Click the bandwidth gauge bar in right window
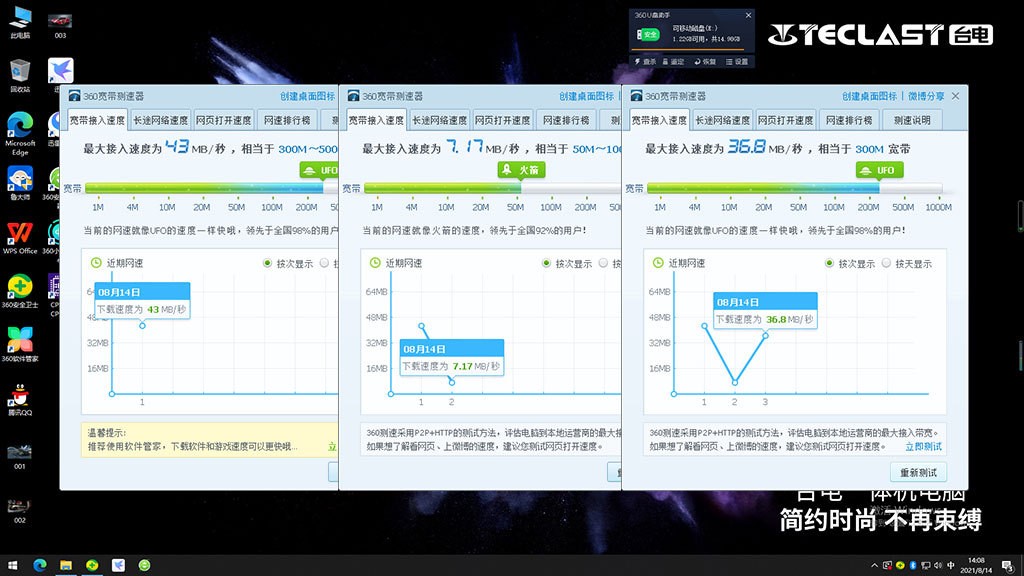The image size is (1024, 576). [x=794, y=188]
